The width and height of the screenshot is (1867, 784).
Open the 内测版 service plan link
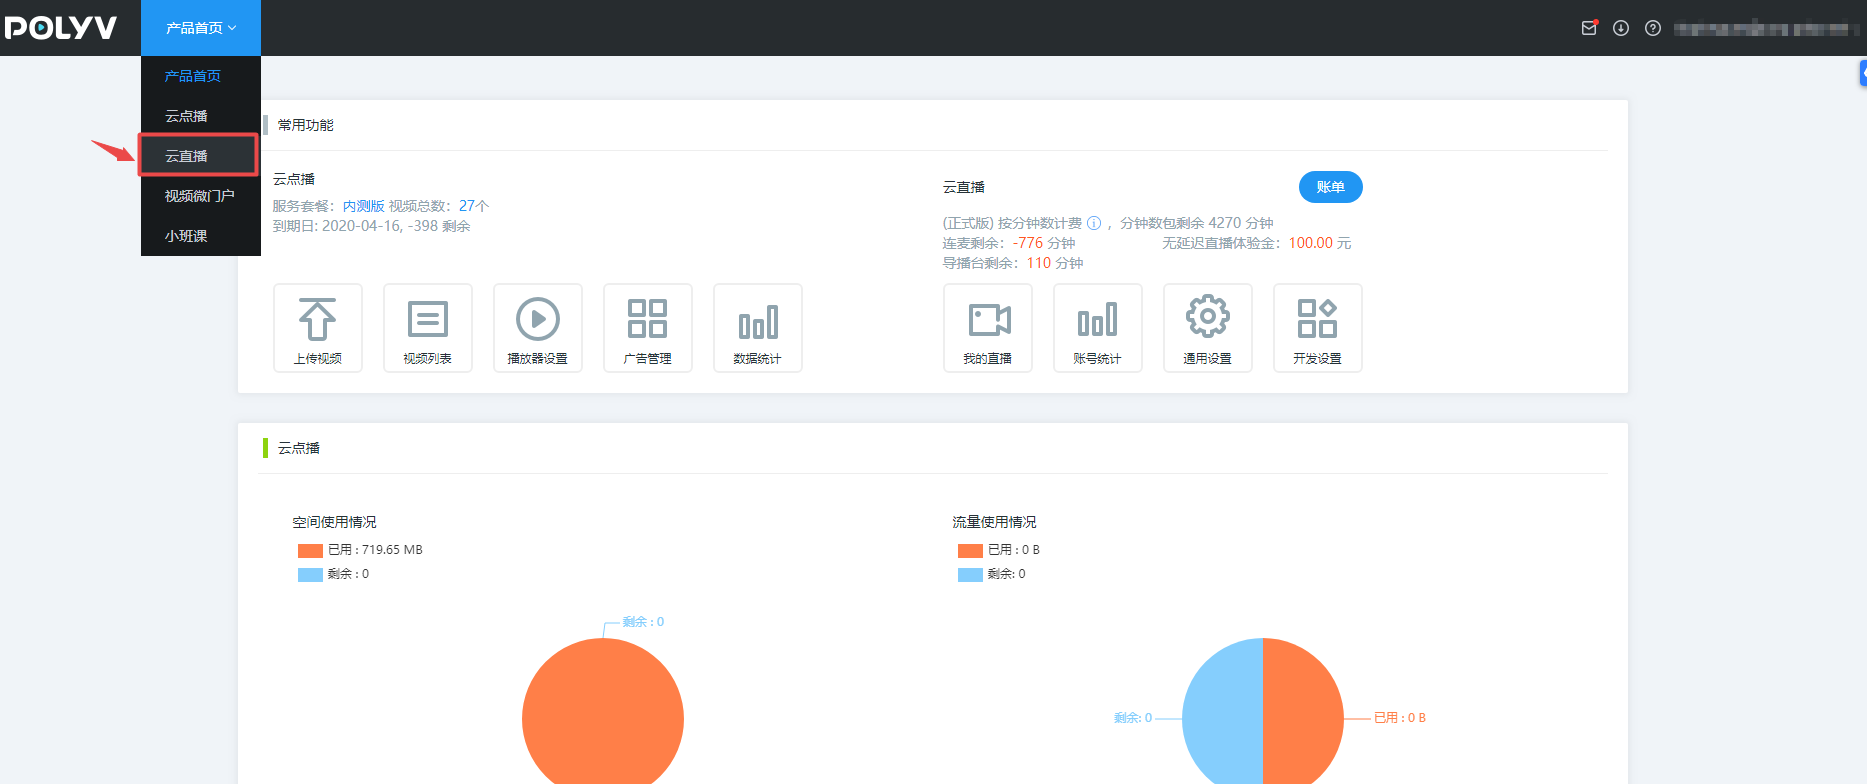click(363, 206)
